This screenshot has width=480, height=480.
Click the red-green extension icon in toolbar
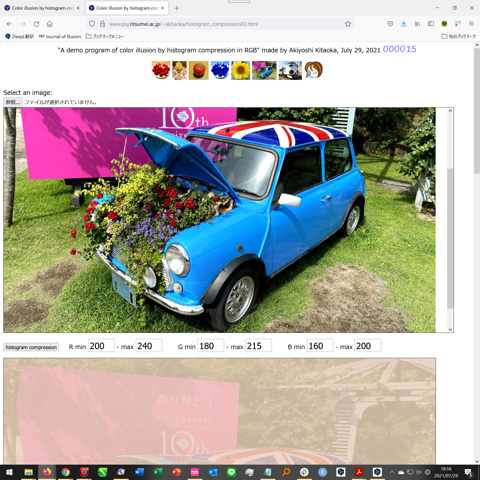pyautogui.click(x=444, y=24)
